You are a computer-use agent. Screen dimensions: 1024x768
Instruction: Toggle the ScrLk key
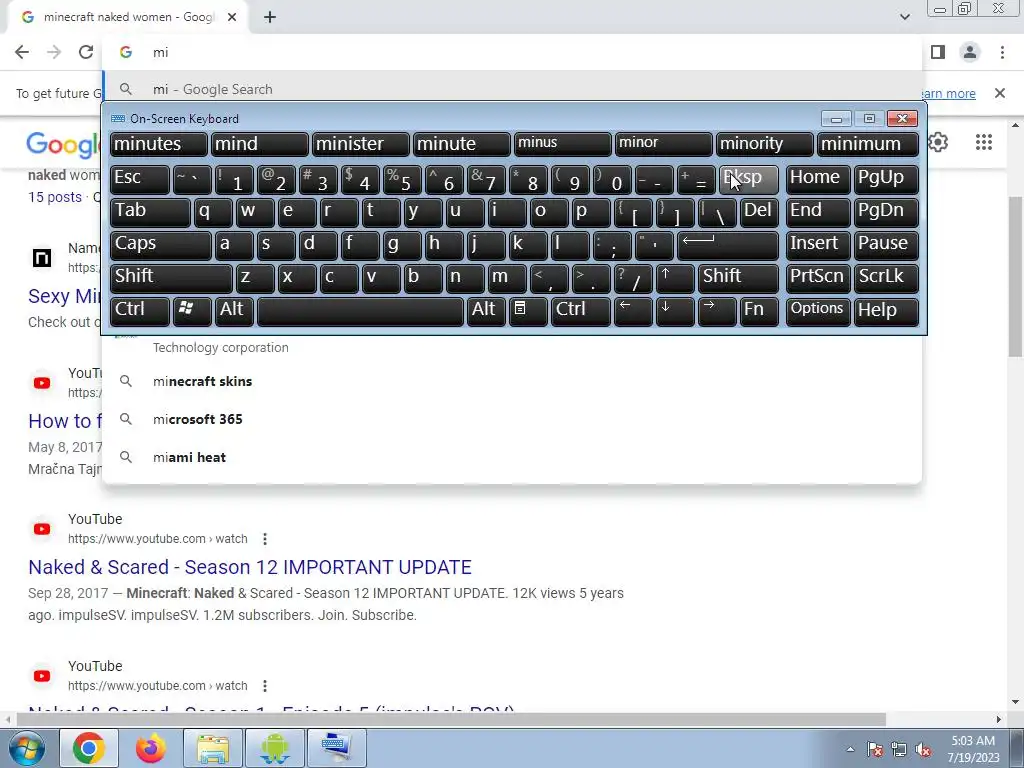(x=886, y=278)
